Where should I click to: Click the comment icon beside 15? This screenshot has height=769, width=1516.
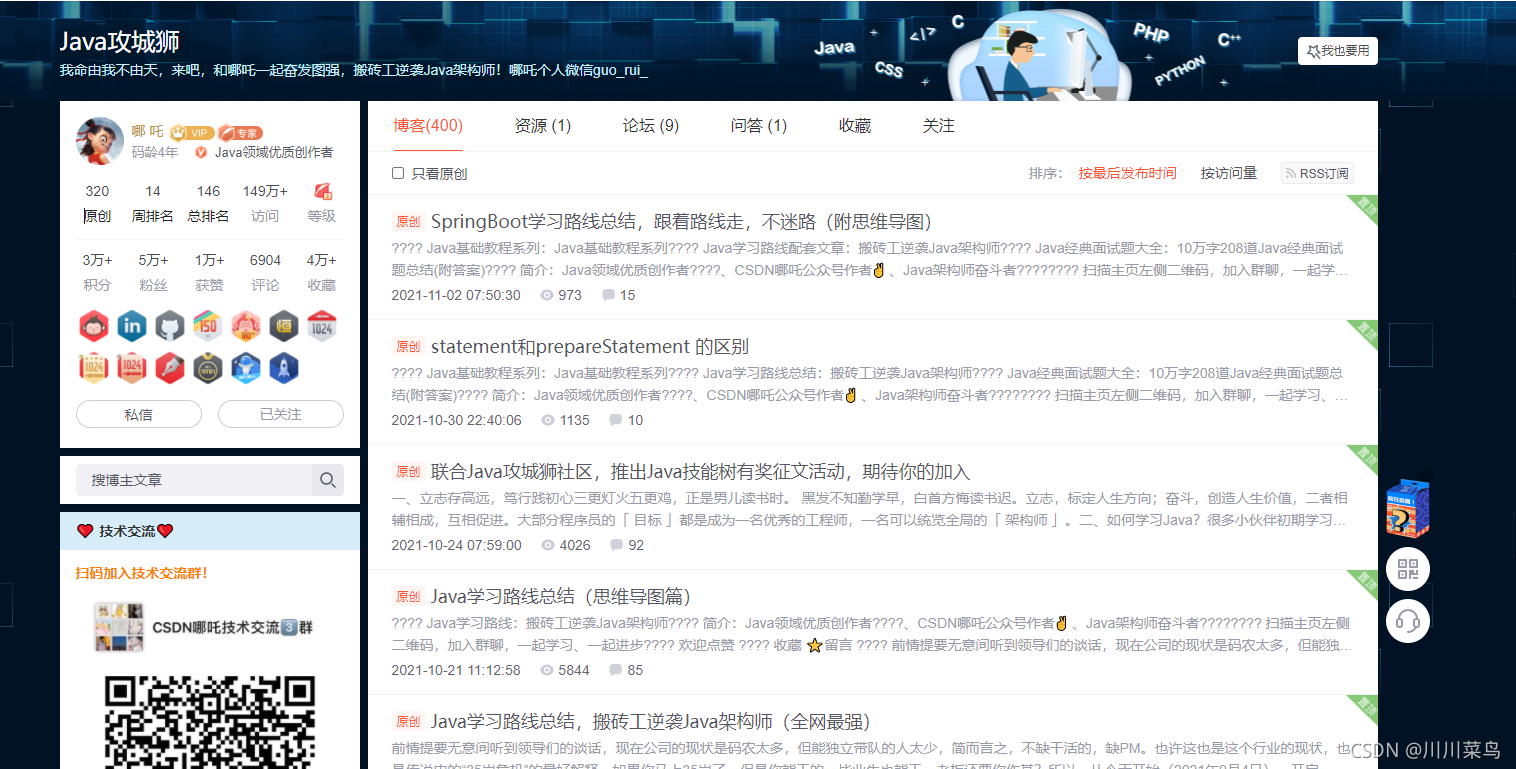point(608,295)
